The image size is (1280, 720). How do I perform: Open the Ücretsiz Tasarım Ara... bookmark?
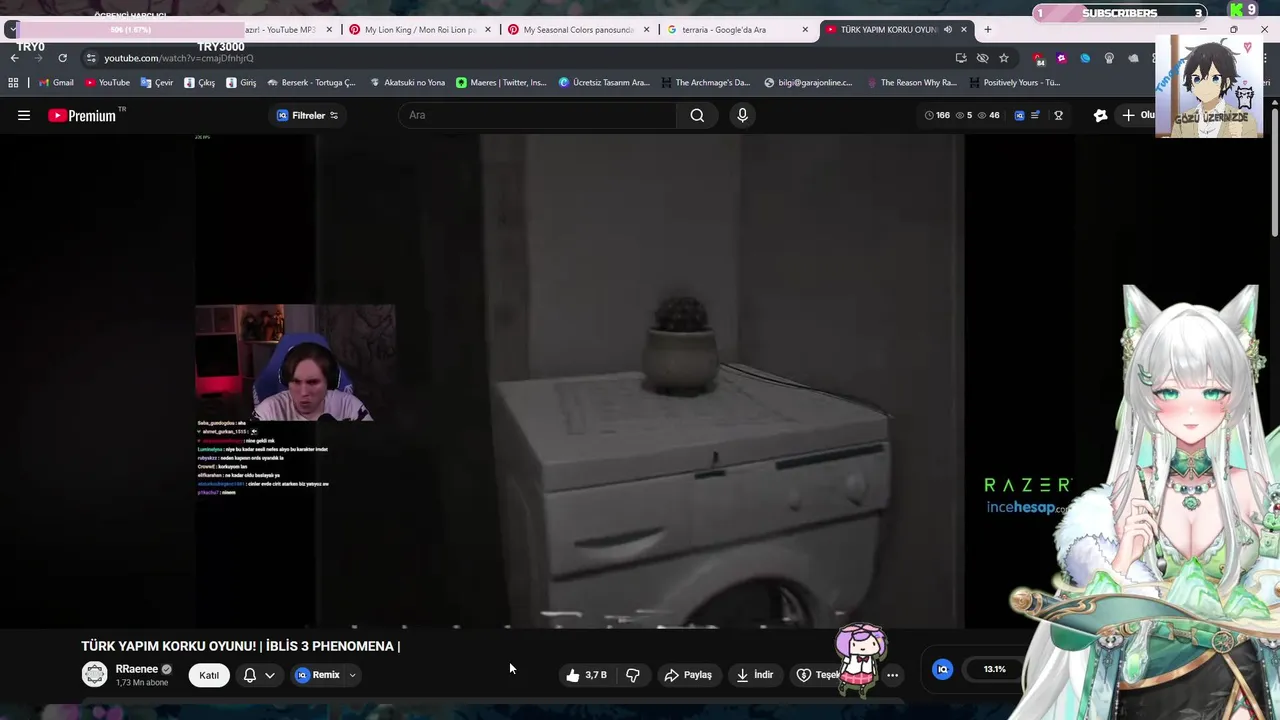click(604, 83)
